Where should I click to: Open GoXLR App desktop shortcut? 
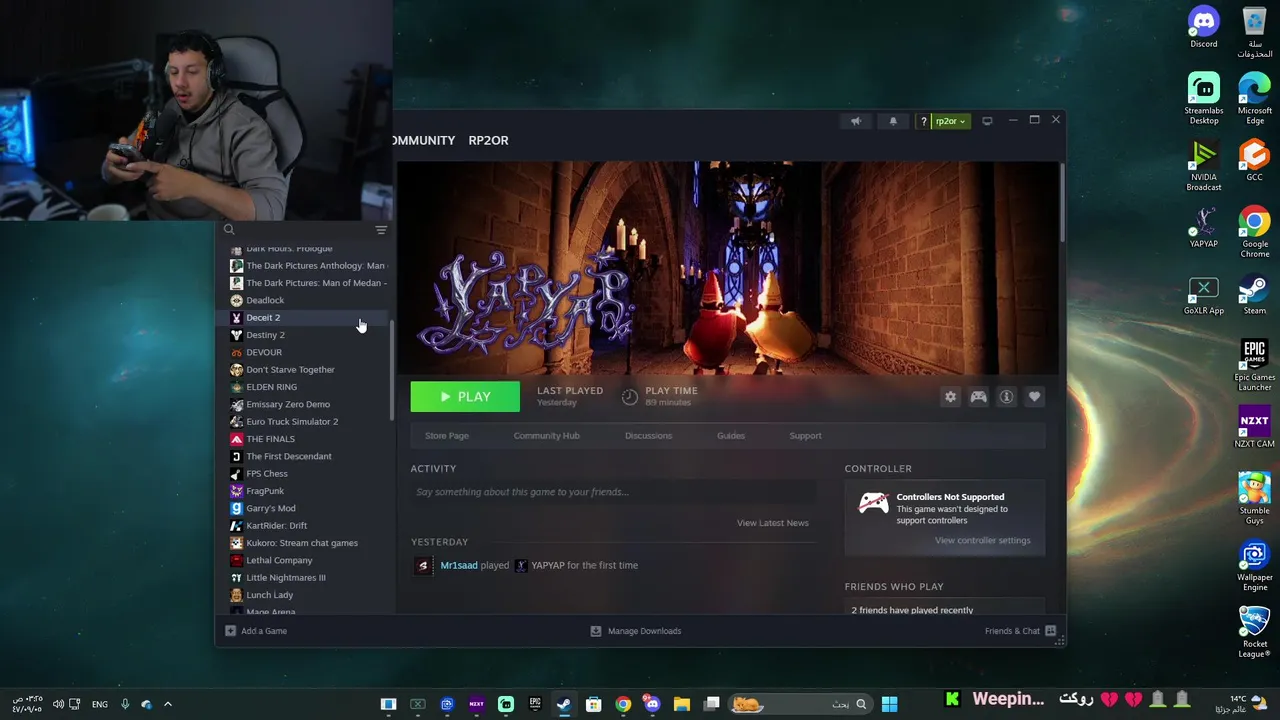click(1204, 295)
